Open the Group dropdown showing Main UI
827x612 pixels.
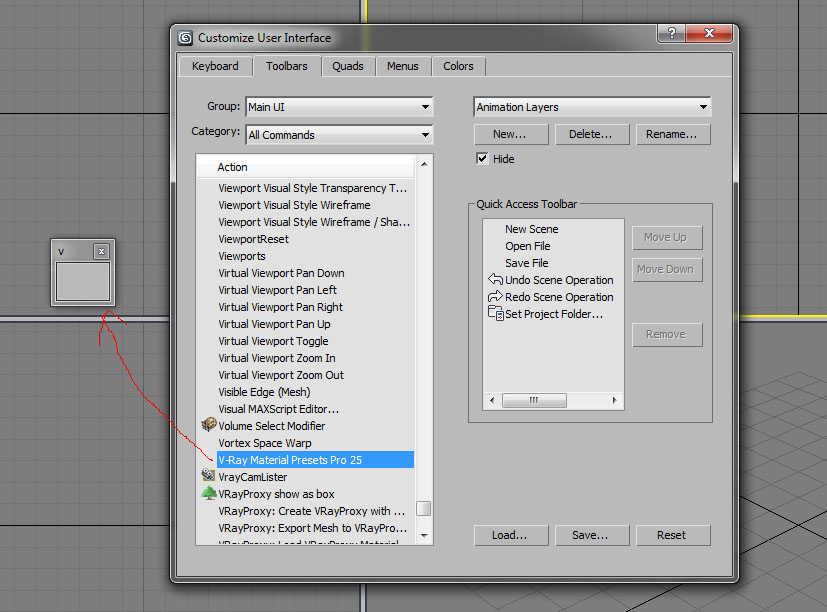pos(338,107)
